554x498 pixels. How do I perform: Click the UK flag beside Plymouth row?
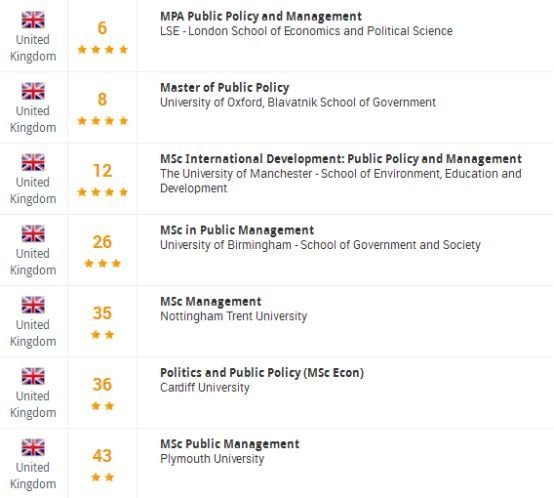coord(33,447)
